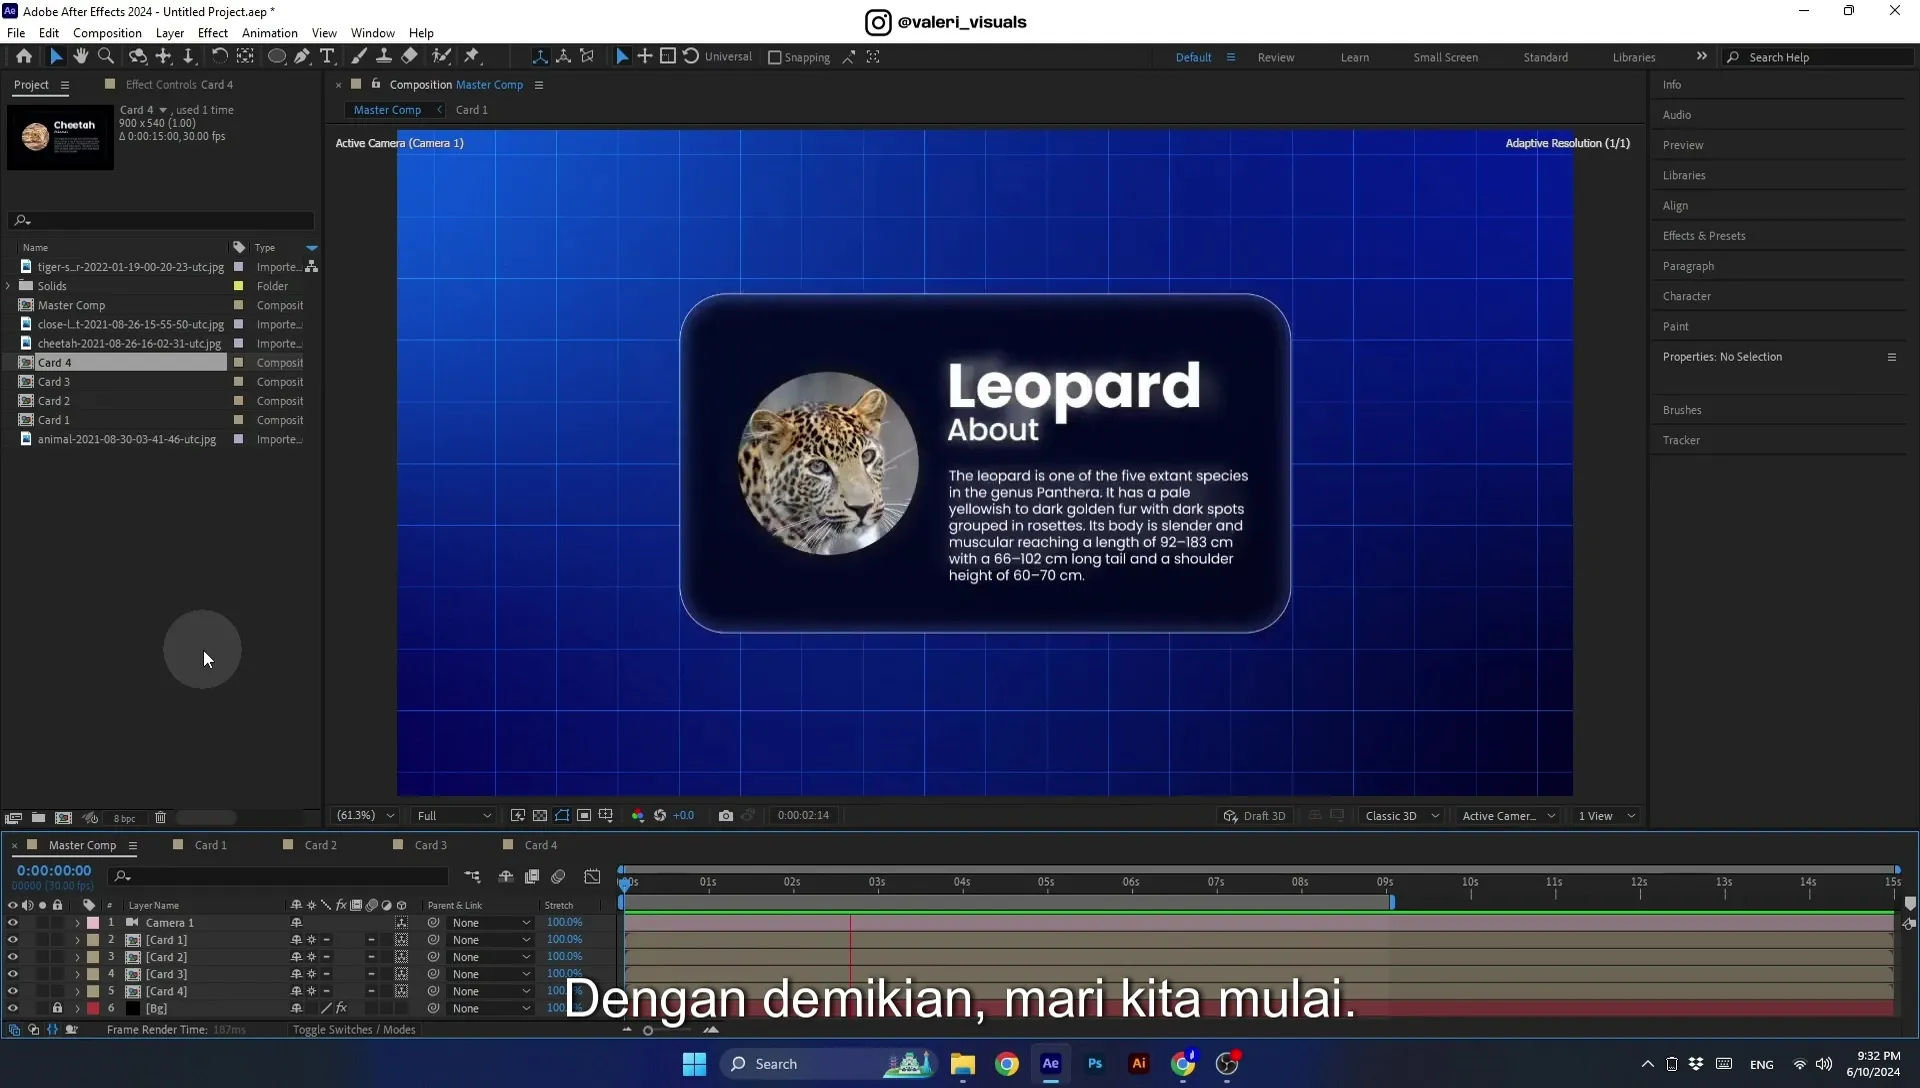The image size is (1920, 1088).
Task: Open the 1 View layout dropdown
Action: [x=1606, y=816]
